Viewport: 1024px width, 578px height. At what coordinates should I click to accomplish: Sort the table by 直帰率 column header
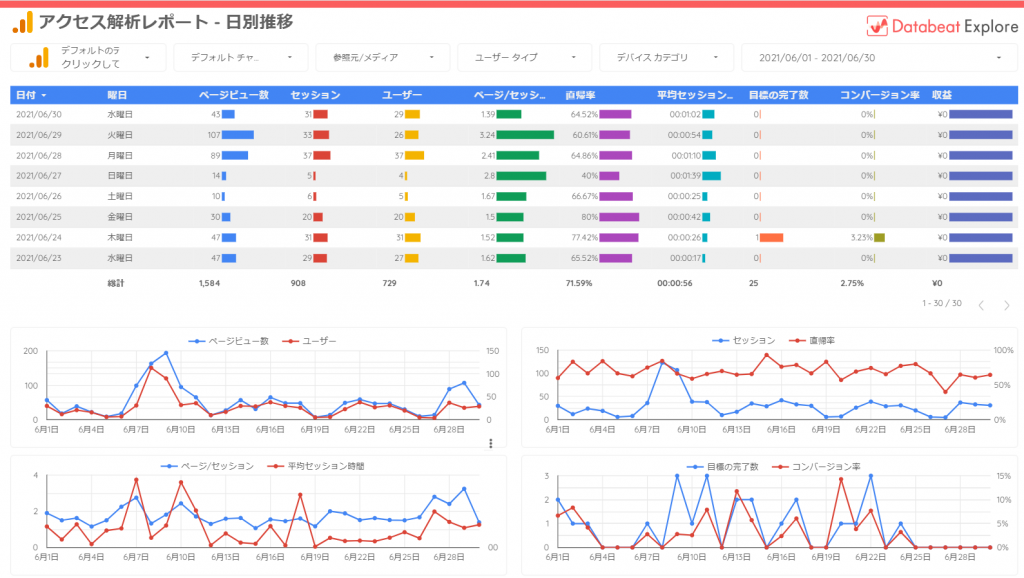point(580,95)
